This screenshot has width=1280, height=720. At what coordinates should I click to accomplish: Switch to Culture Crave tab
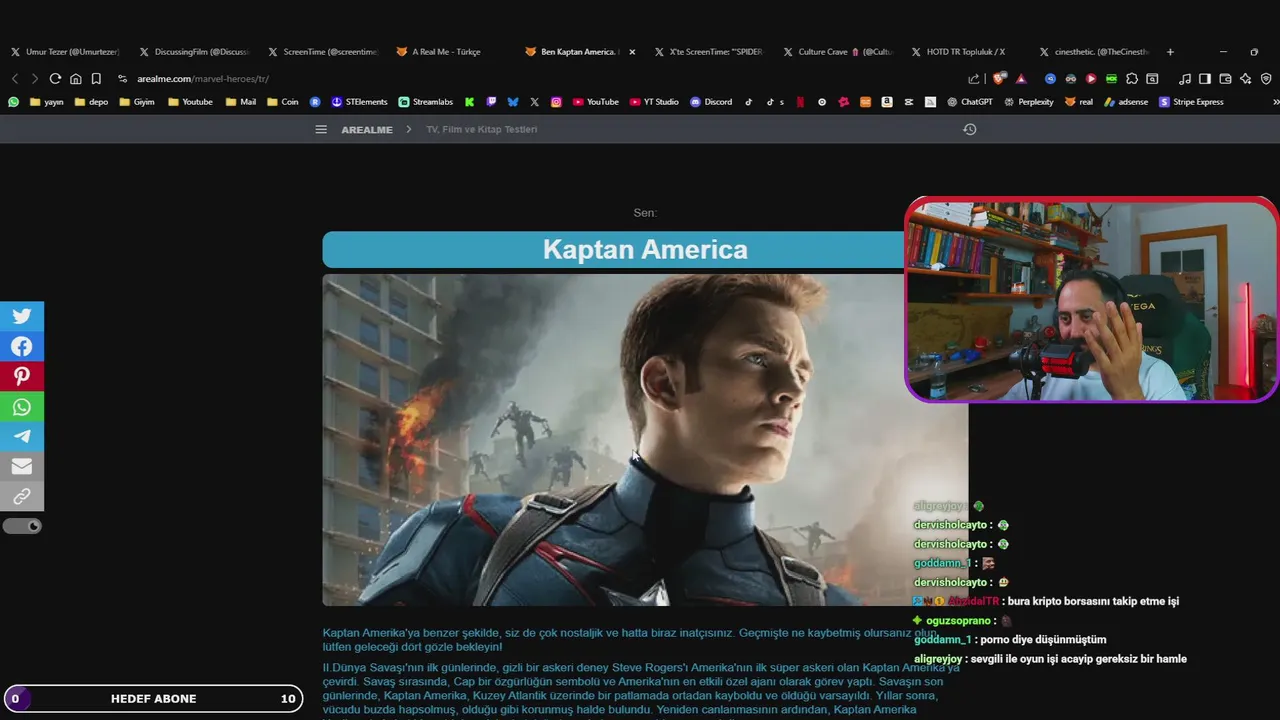837,52
